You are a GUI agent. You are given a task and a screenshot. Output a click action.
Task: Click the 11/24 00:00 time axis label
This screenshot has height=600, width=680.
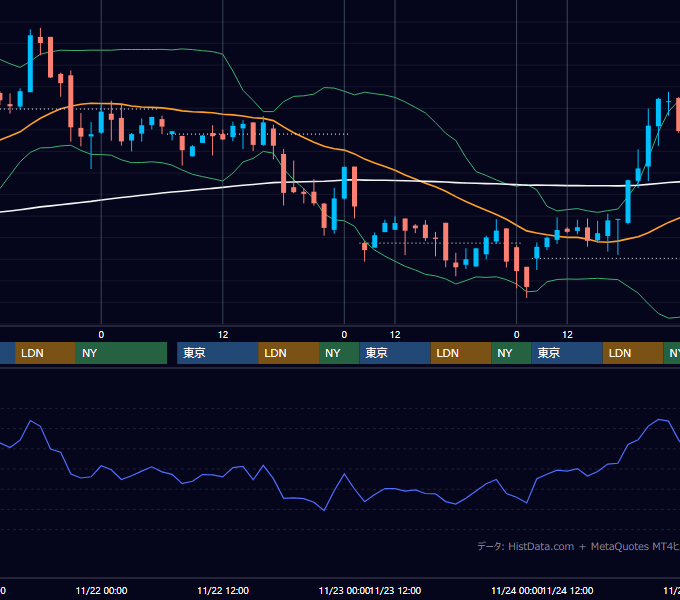coord(517,590)
